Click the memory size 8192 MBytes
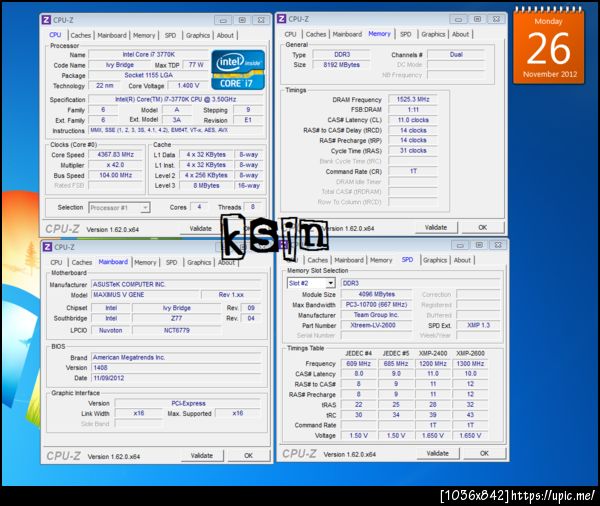This screenshot has width=600, height=506. (x=341, y=65)
